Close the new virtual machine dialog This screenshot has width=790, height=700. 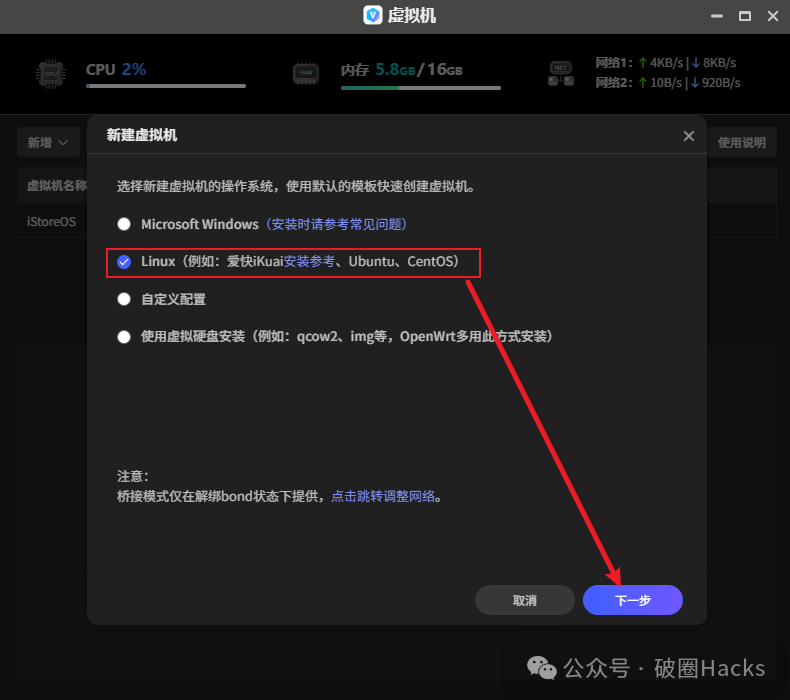tap(688, 136)
